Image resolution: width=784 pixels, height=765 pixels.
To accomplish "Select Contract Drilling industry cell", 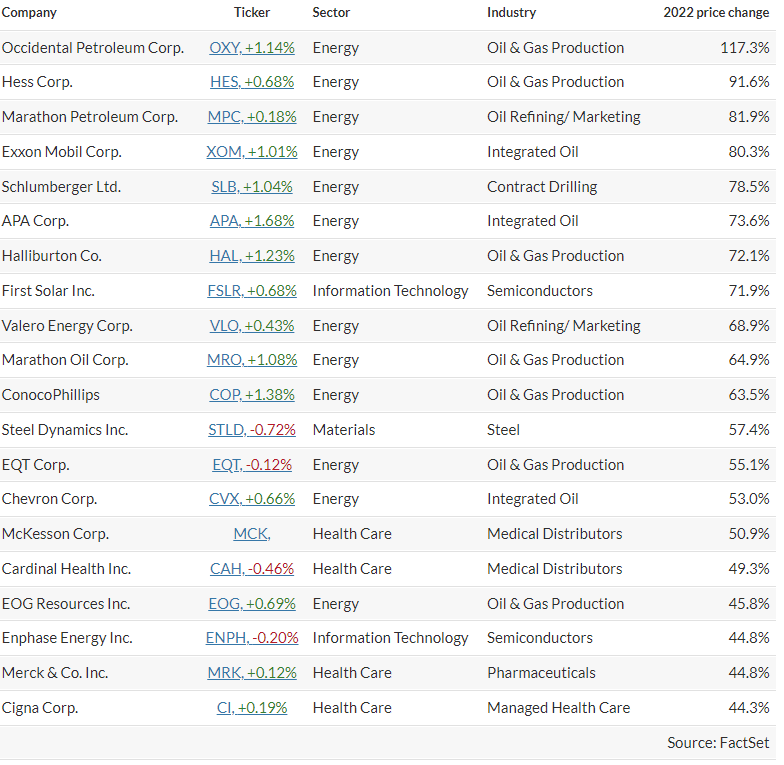I will (542, 187).
